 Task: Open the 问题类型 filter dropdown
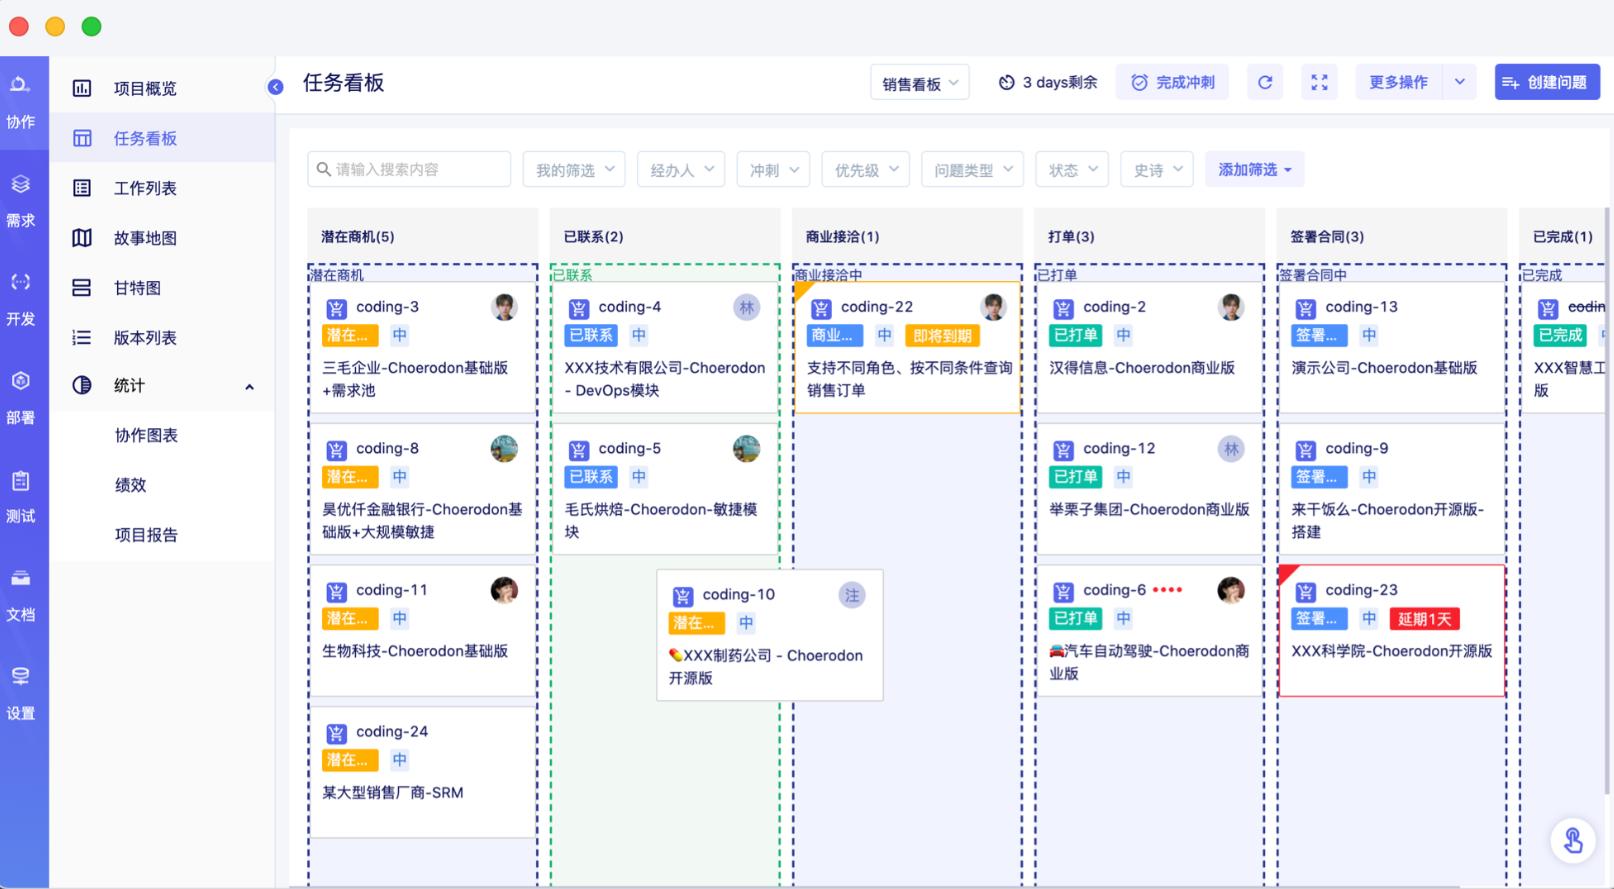pyautogui.click(x=973, y=170)
